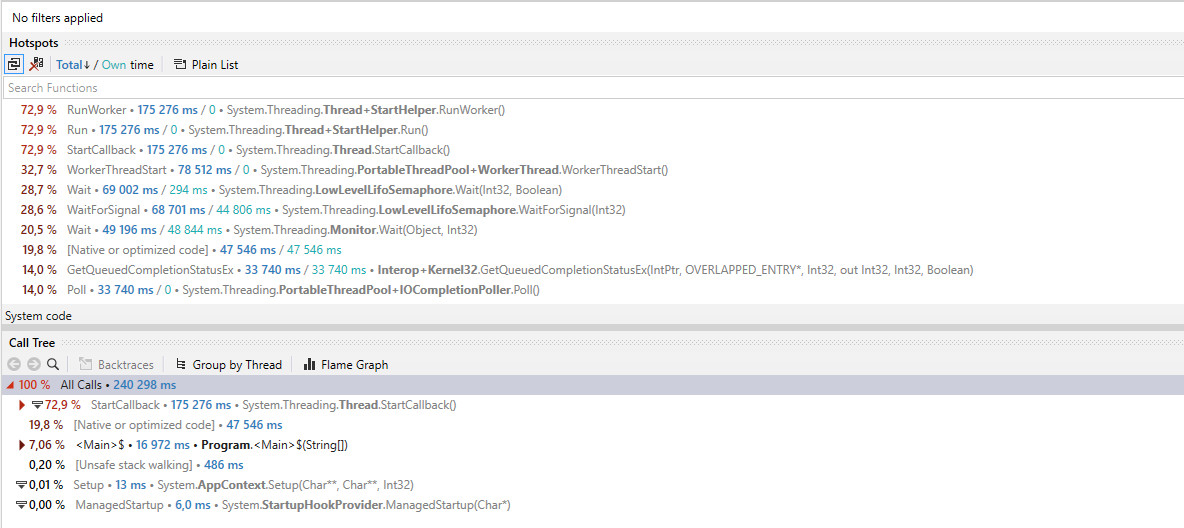Toggle the system functions icon in Hotspots toolbar
Screen dimensions: 1184x528
pos(14,64)
